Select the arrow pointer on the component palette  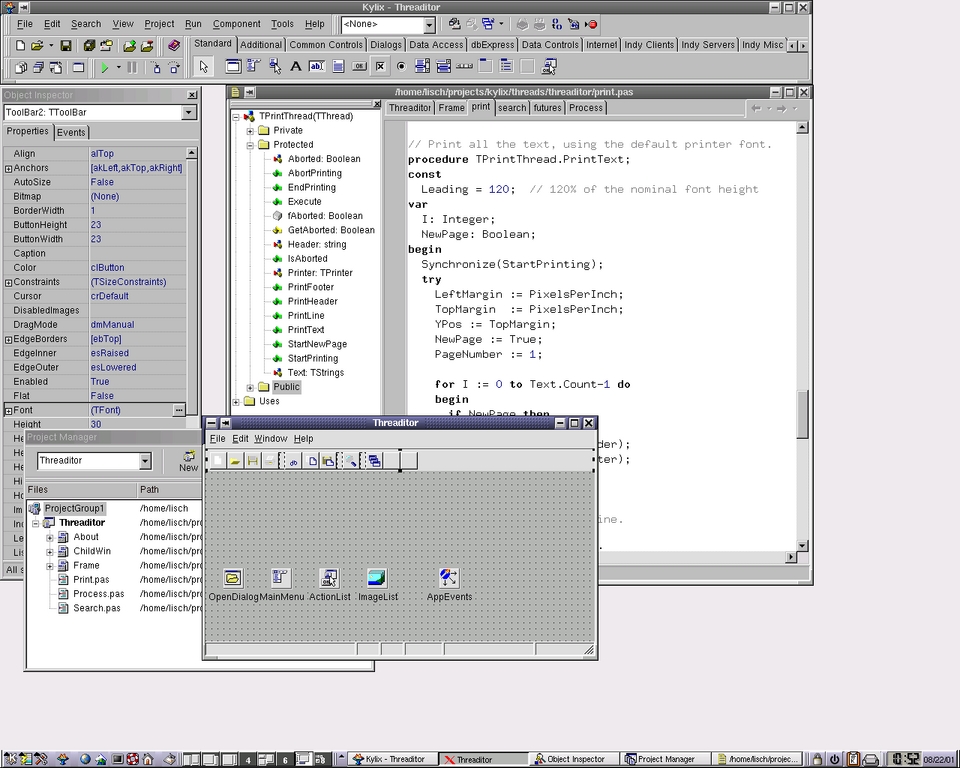click(x=202, y=66)
